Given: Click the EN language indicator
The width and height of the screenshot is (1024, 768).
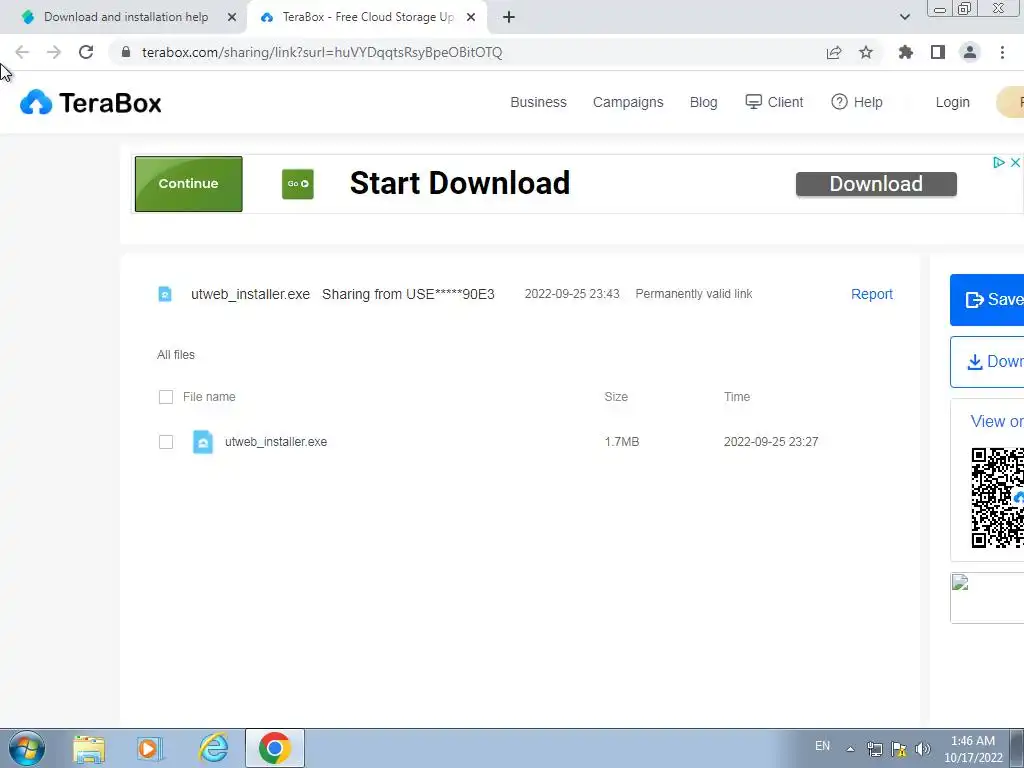Looking at the screenshot, I should [x=822, y=746].
